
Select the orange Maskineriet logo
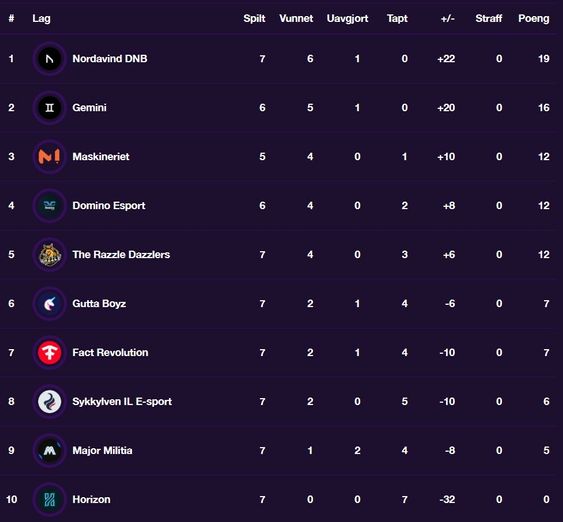click(x=50, y=157)
